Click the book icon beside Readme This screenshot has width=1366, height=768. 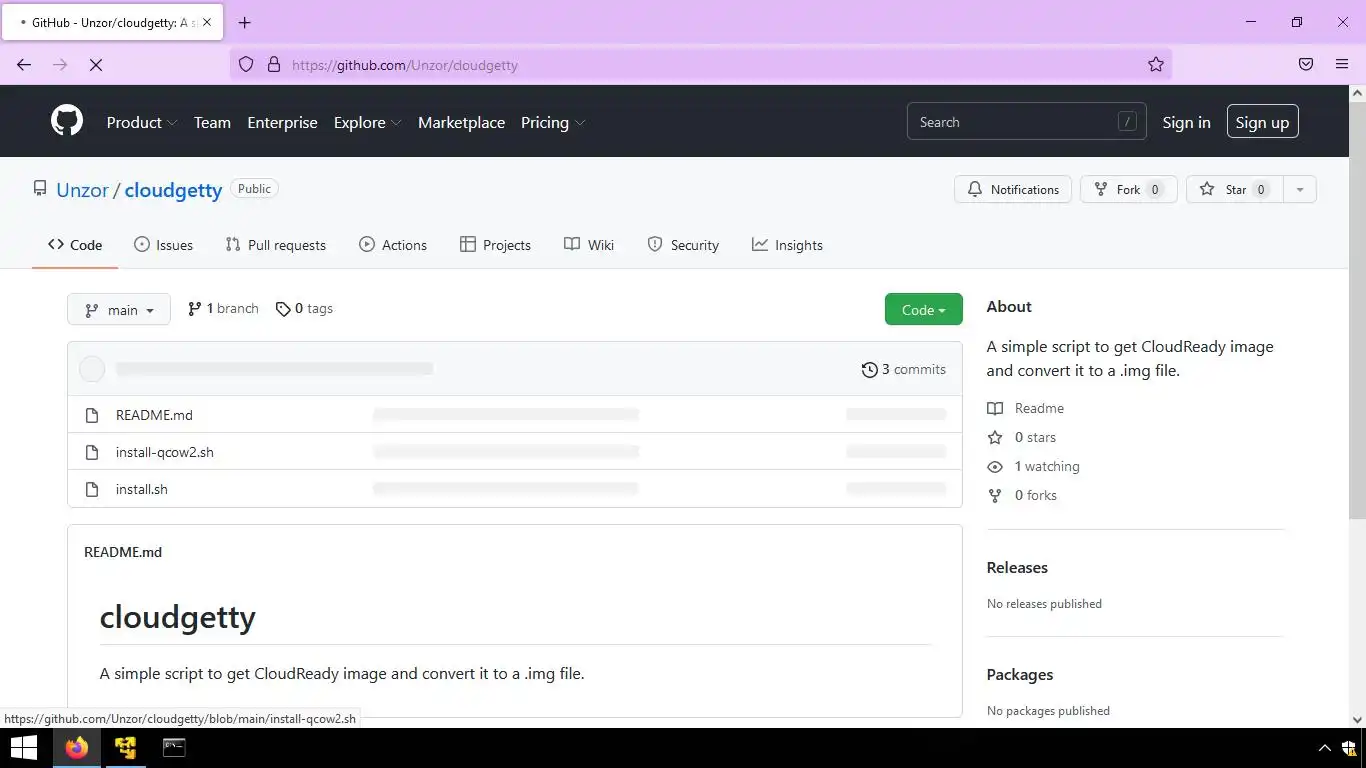click(995, 409)
